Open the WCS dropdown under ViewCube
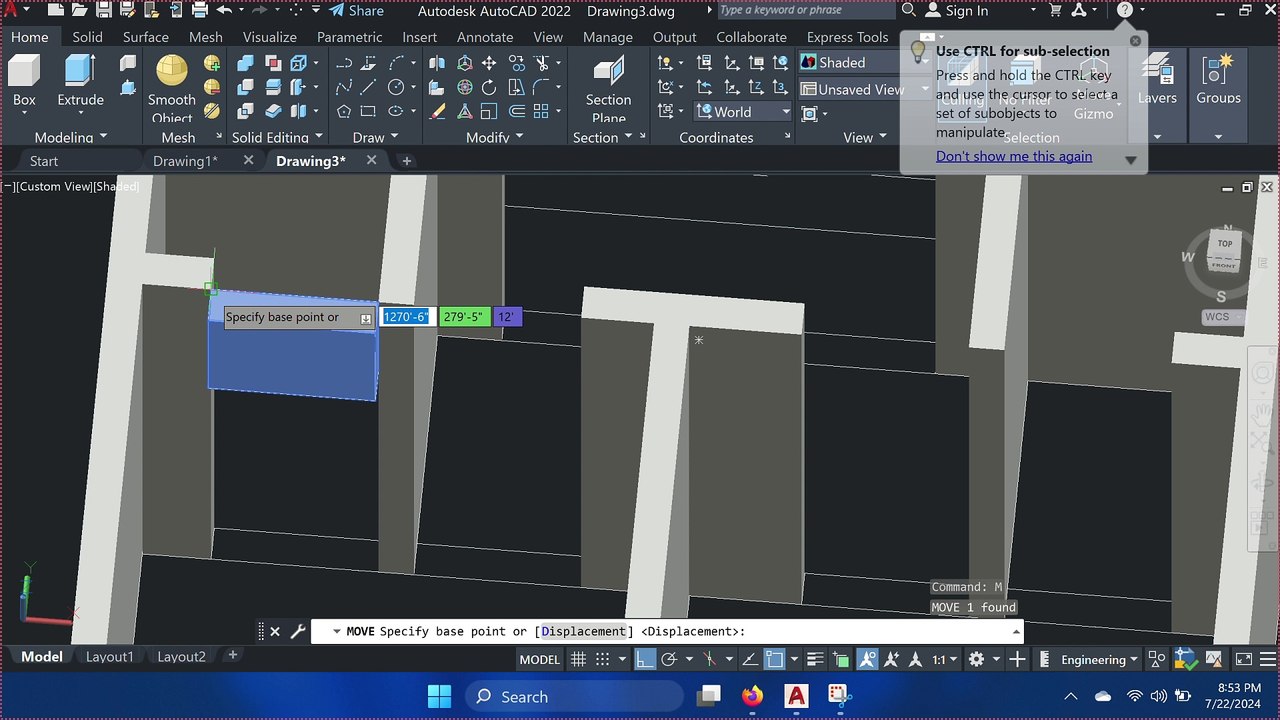 (1223, 317)
